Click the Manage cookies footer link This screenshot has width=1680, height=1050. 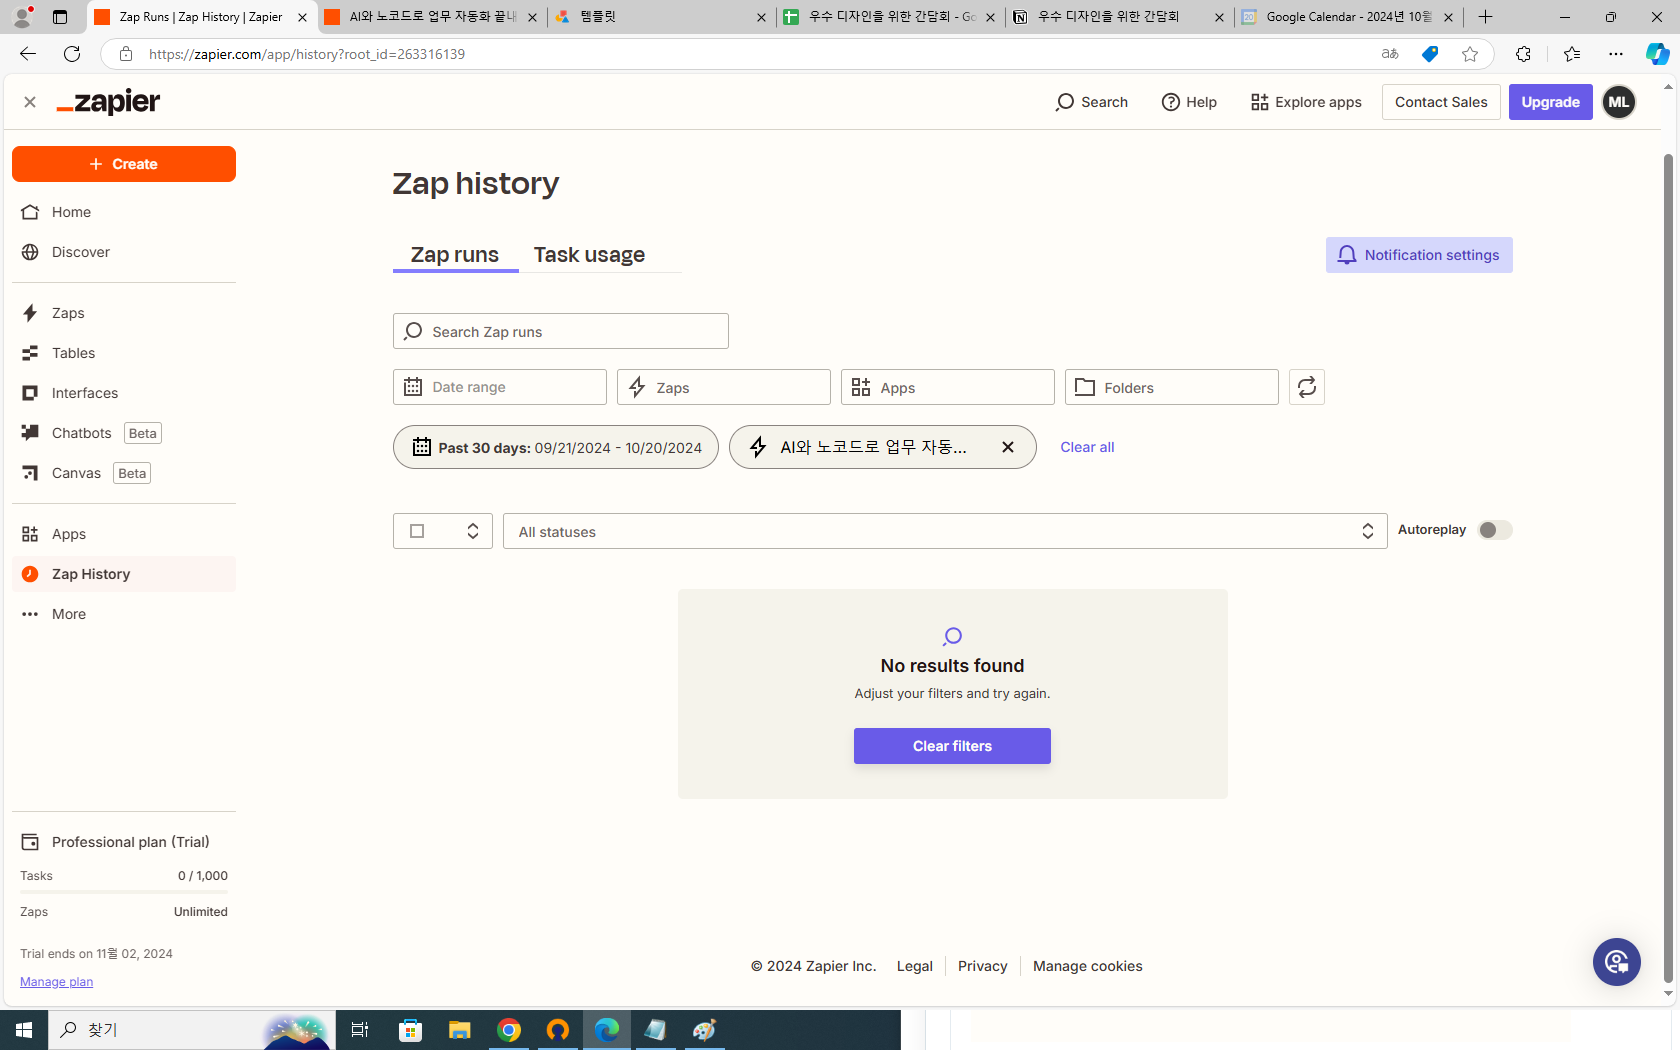pos(1088,966)
